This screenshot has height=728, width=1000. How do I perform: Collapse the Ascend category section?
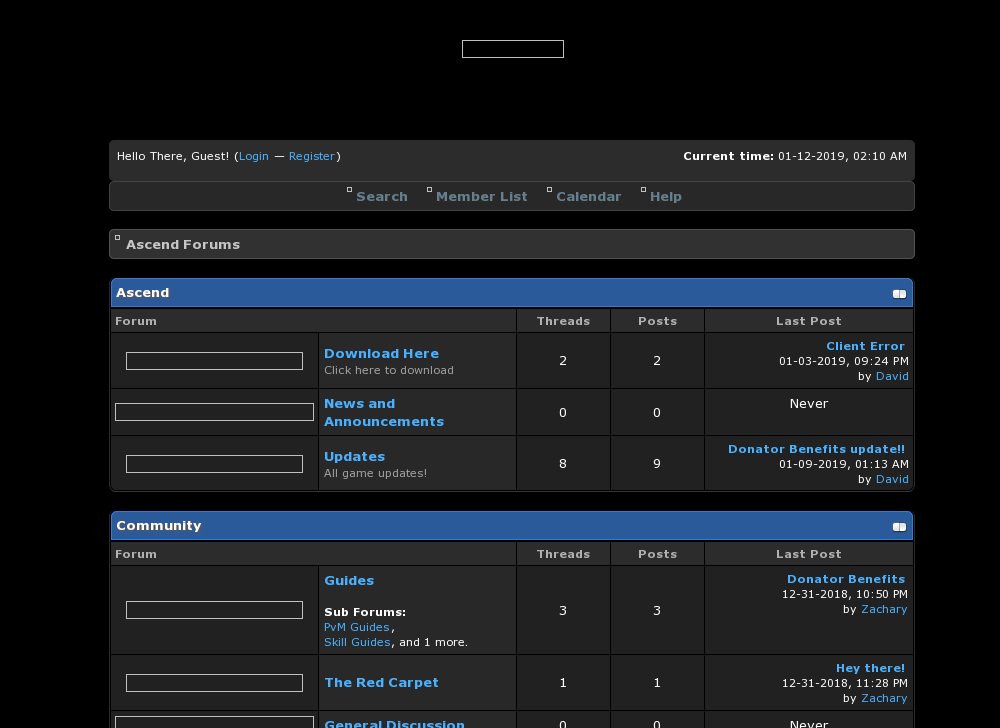click(899, 294)
